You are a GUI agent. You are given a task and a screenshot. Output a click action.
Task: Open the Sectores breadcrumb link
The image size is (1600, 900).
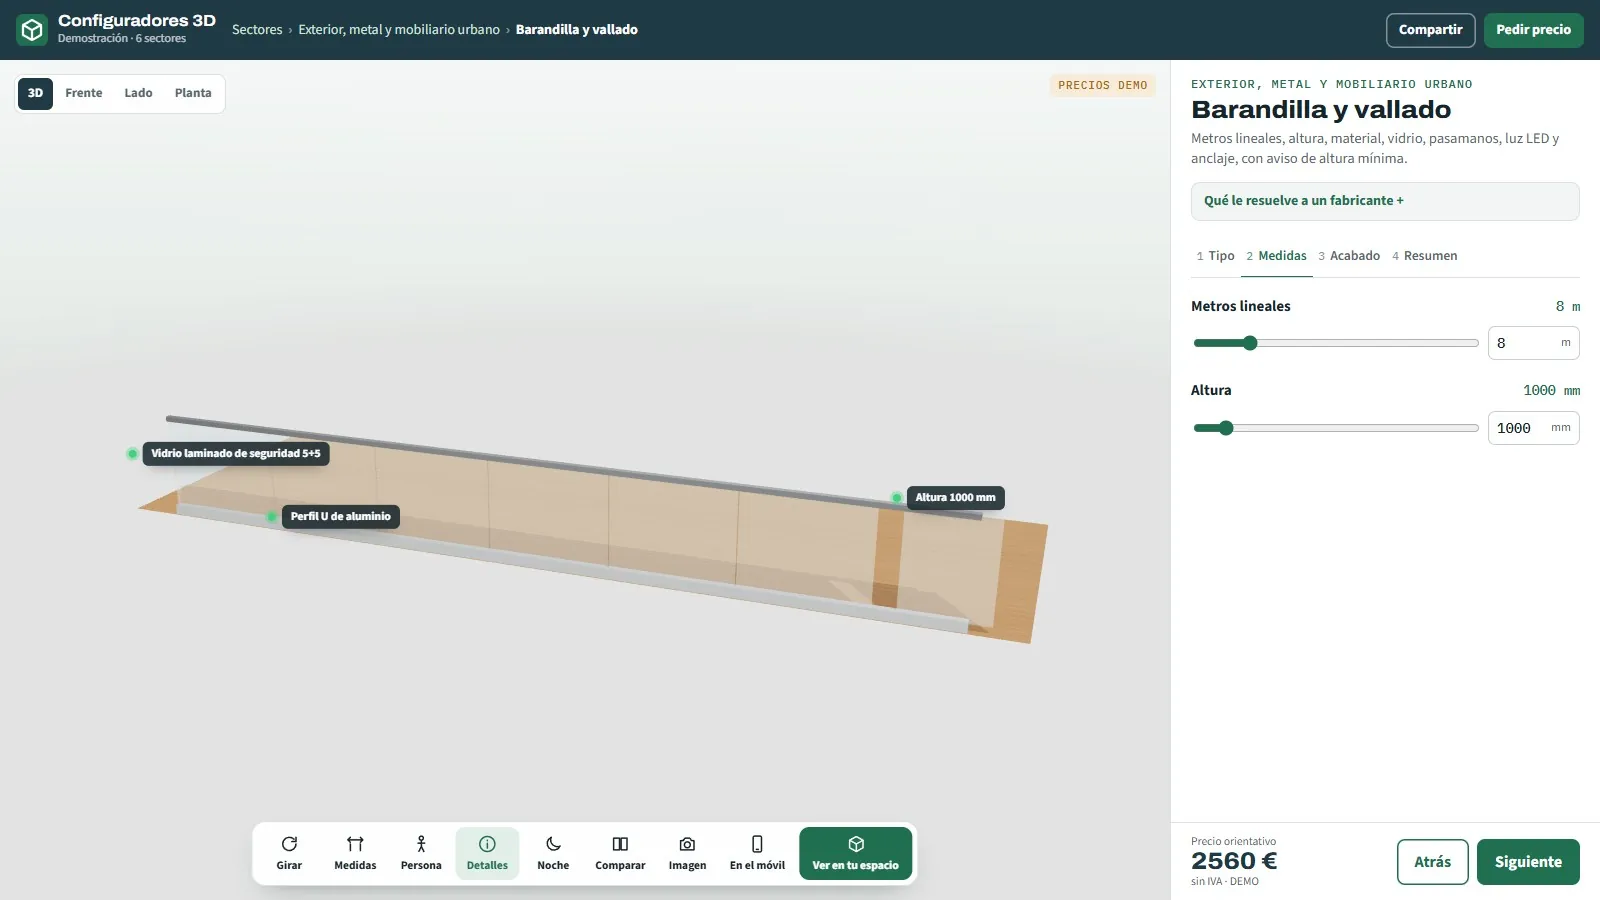[x=257, y=30]
